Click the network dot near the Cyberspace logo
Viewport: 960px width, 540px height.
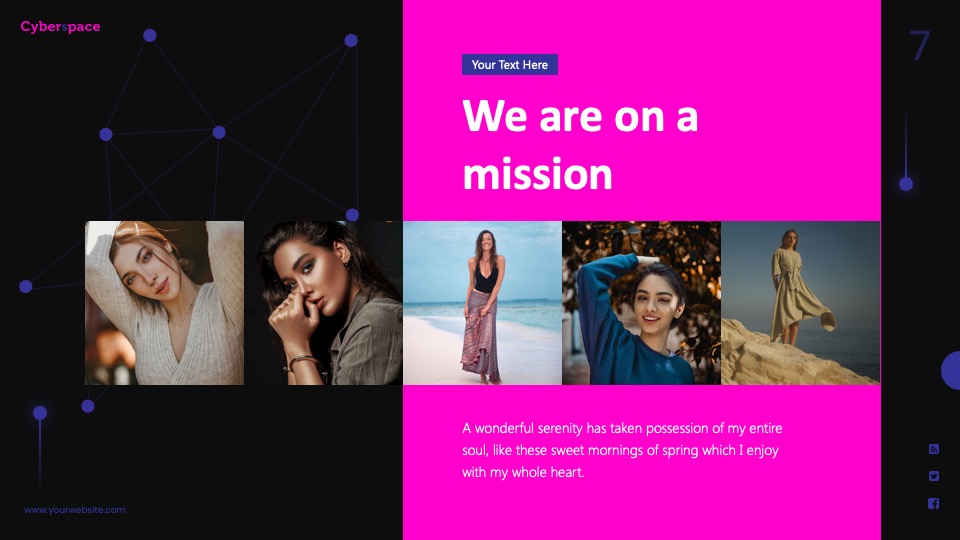(149, 36)
